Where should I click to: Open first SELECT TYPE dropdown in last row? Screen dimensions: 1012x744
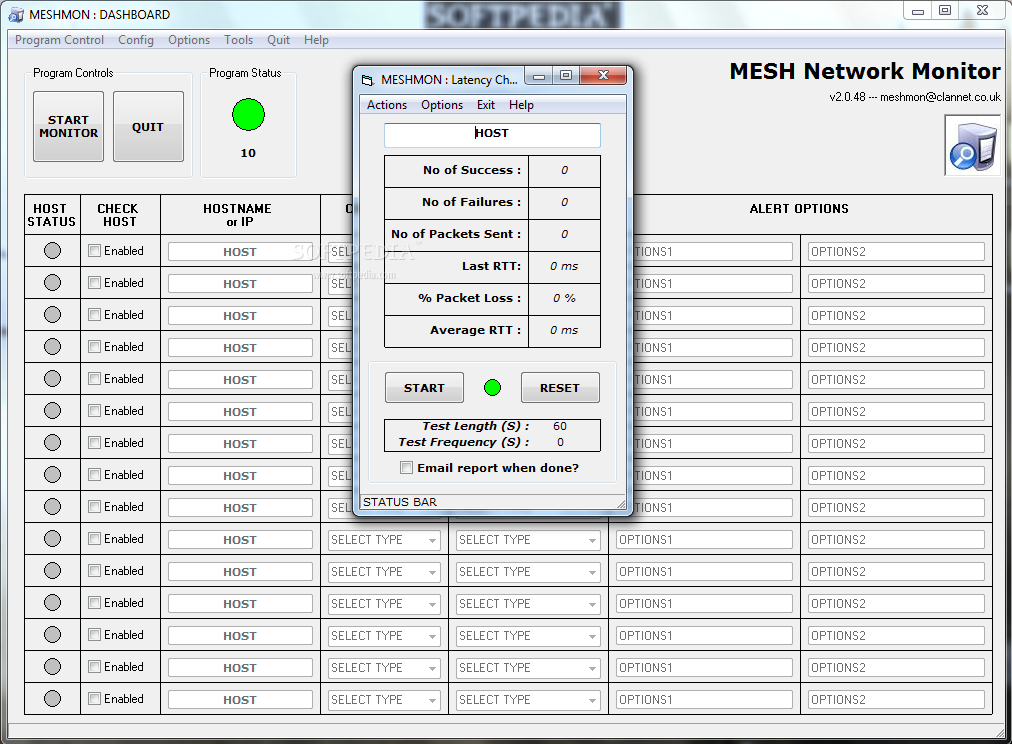[384, 699]
